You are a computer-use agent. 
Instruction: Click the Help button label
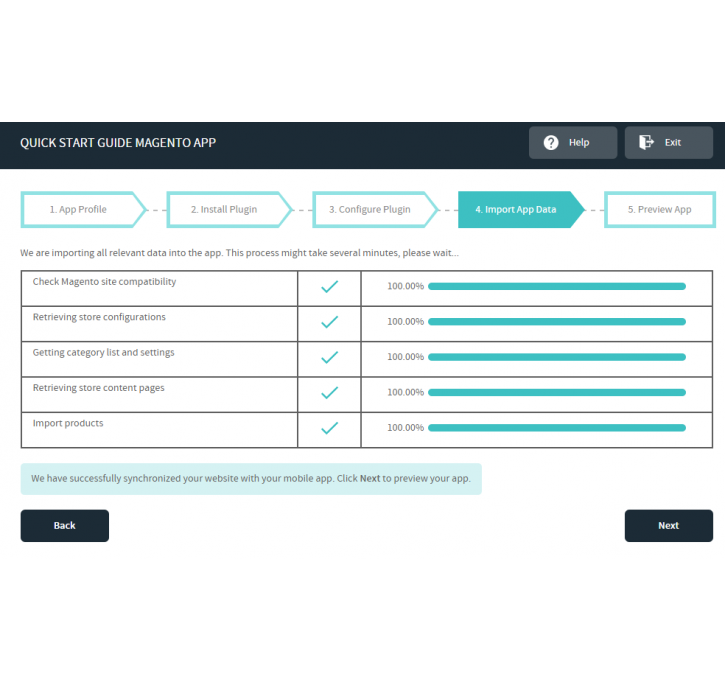(x=579, y=142)
